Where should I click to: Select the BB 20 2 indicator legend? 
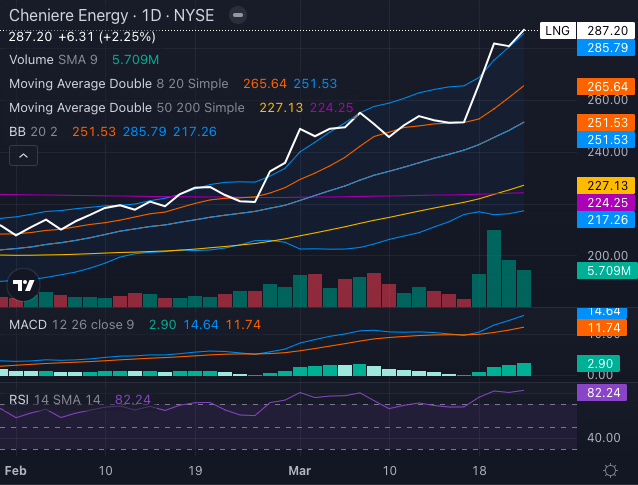[x=34, y=131]
